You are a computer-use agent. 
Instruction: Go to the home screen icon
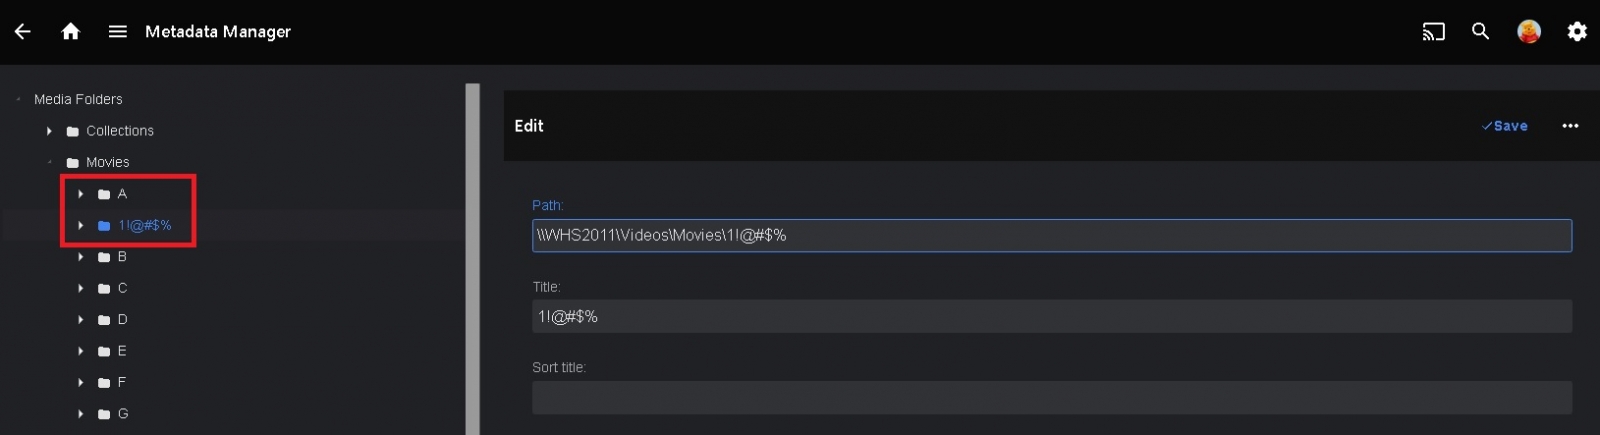[x=70, y=32]
